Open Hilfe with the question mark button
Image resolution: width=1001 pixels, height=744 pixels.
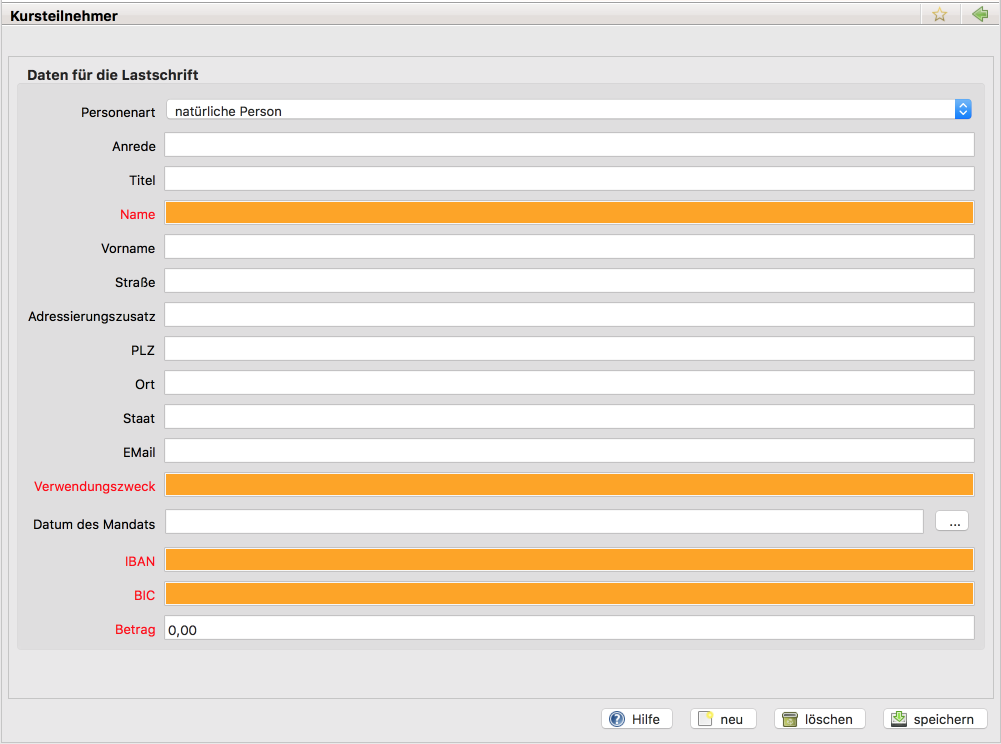click(636, 719)
